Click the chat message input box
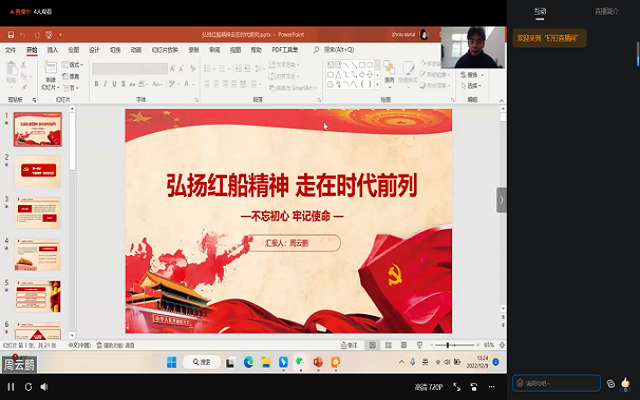The width and height of the screenshot is (640, 400). [556, 383]
